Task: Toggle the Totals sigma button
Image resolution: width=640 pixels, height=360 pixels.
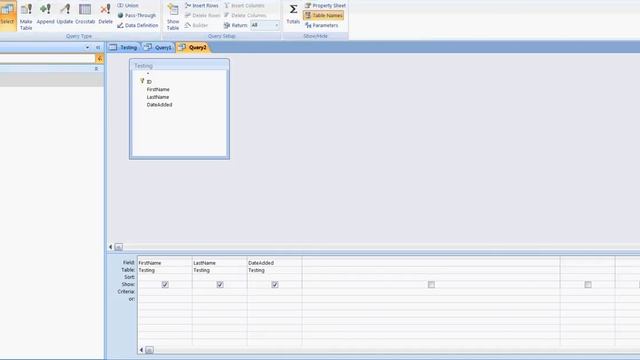Action: click(x=293, y=14)
